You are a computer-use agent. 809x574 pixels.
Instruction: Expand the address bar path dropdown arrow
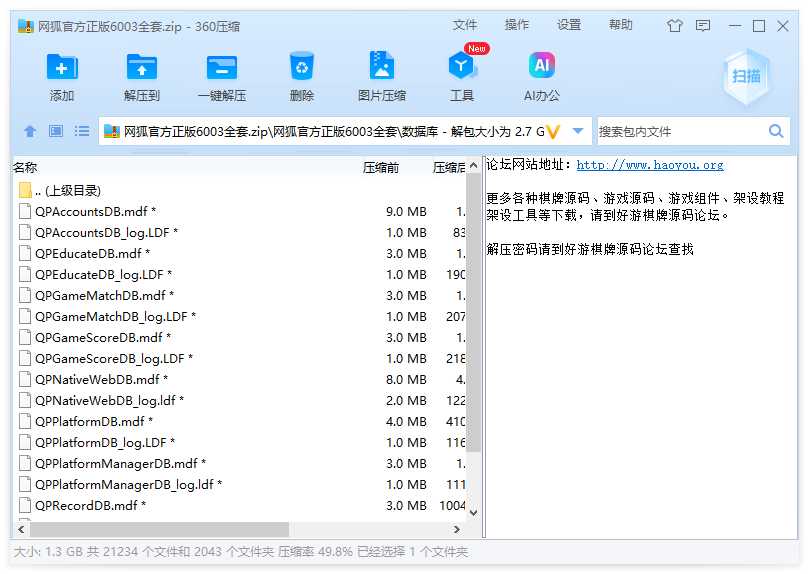point(578,131)
